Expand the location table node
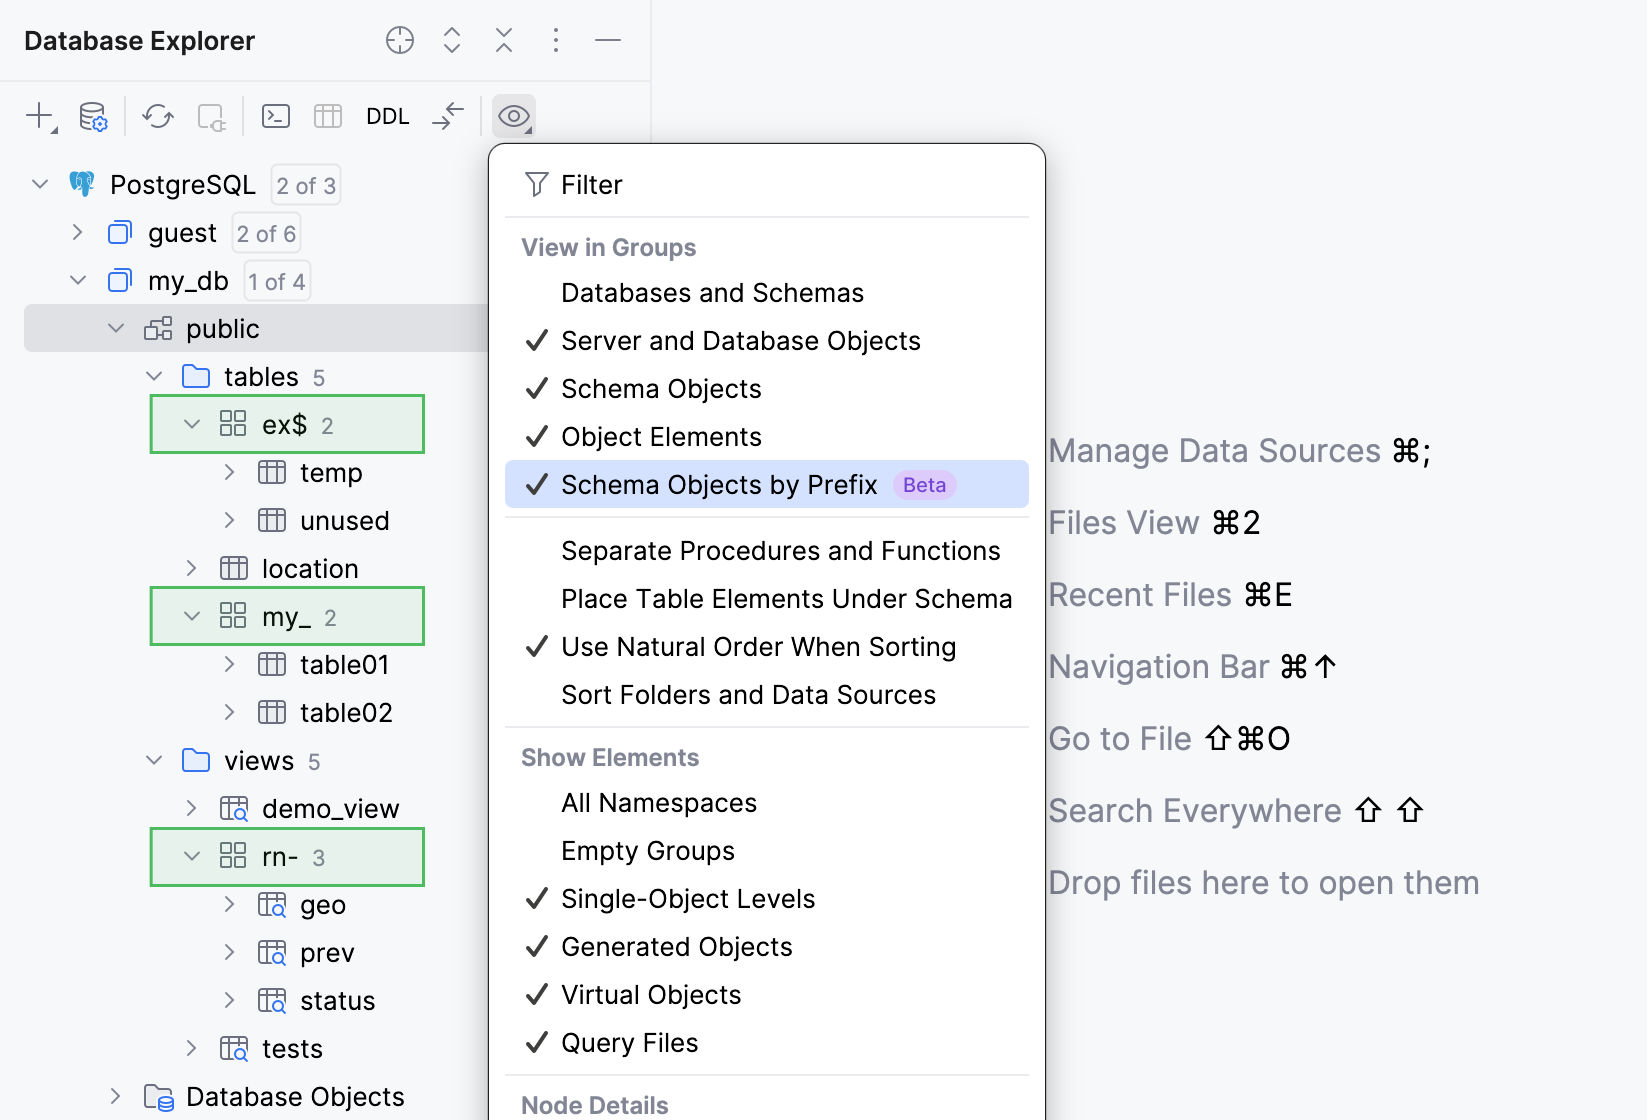This screenshot has height=1120, width=1647. (192, 568)
